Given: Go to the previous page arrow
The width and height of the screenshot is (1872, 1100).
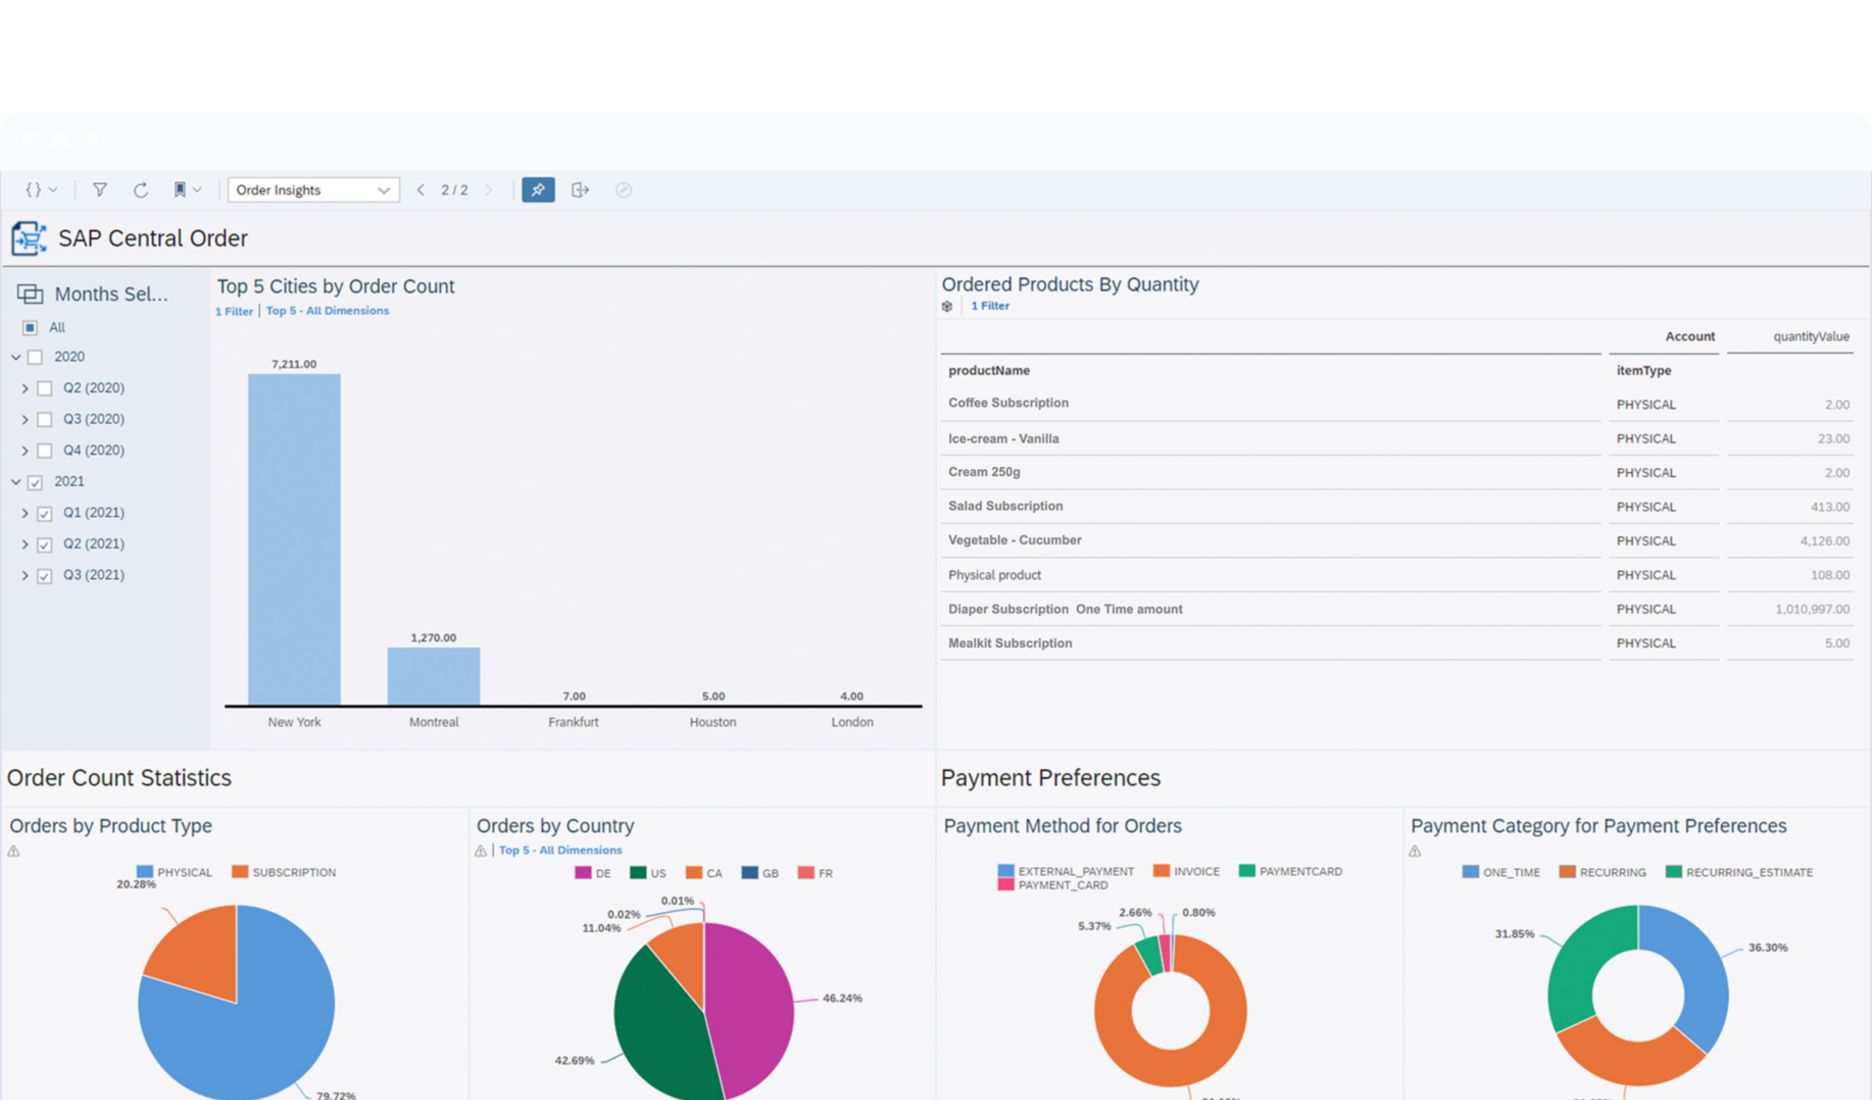Looking at the screenshot, I should 421,190.
